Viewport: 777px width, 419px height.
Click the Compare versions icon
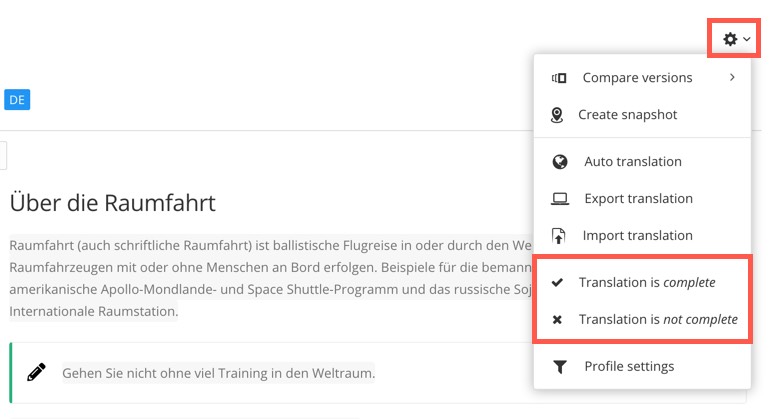click(559, 78)
